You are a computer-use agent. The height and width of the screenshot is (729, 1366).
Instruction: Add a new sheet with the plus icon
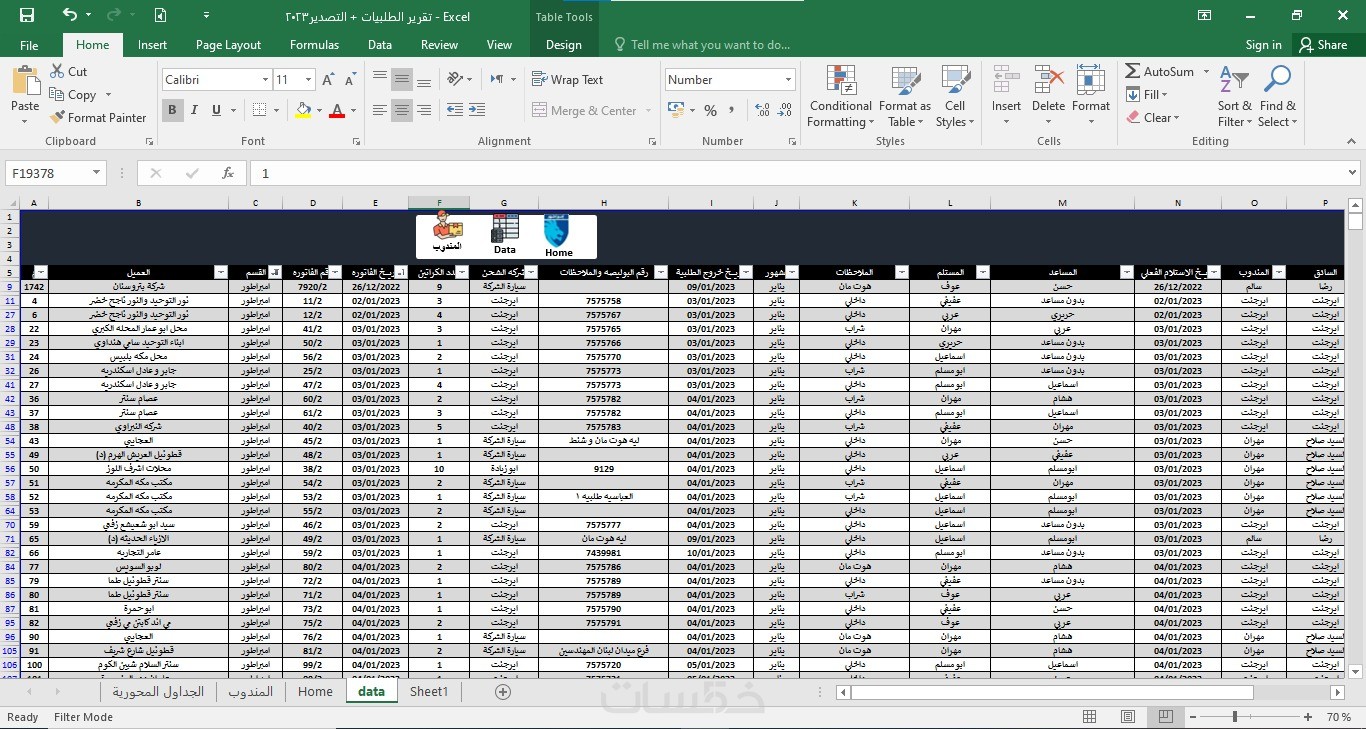(x=503, y=691)
